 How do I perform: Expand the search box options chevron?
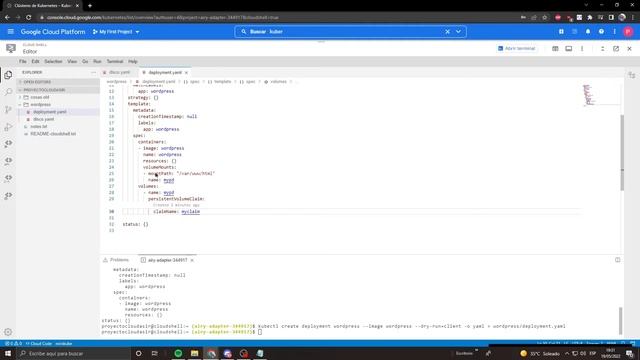pyautogui.click(x=458, y=31)
